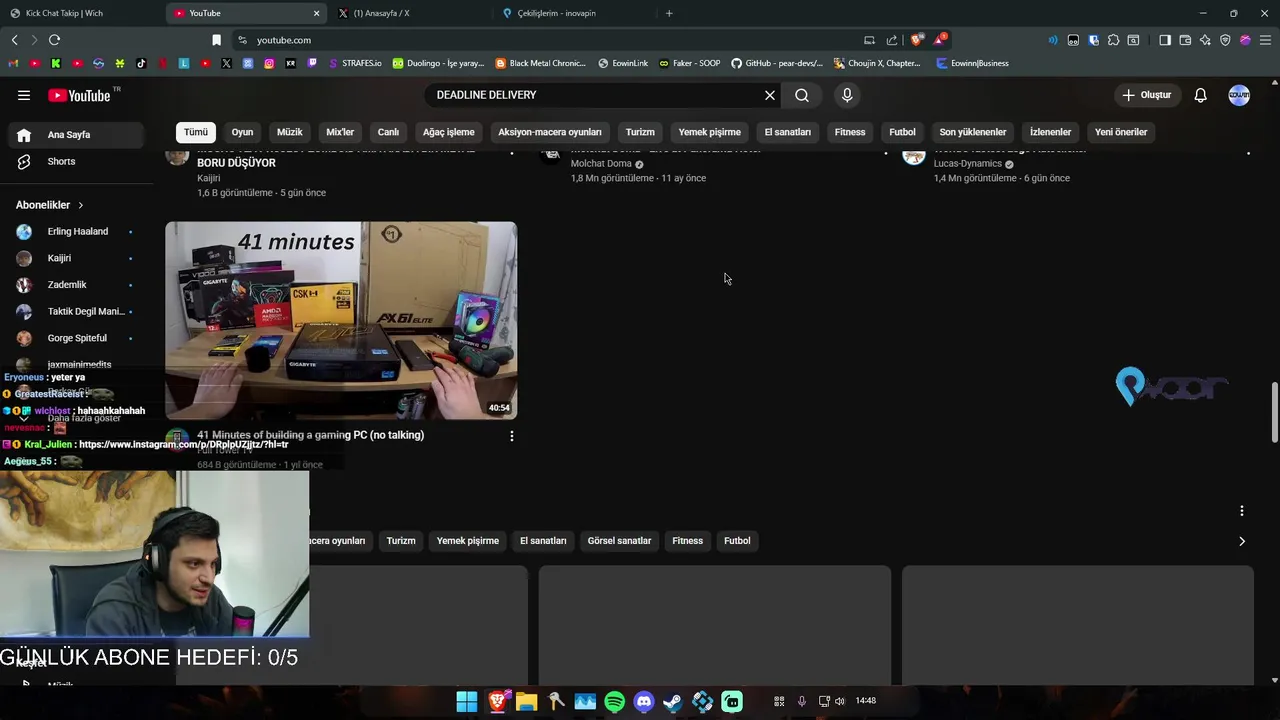Screen dimensions: 1280x720
Task: Open the YouTube hamburger guide menu
Action: click(24, 95)
